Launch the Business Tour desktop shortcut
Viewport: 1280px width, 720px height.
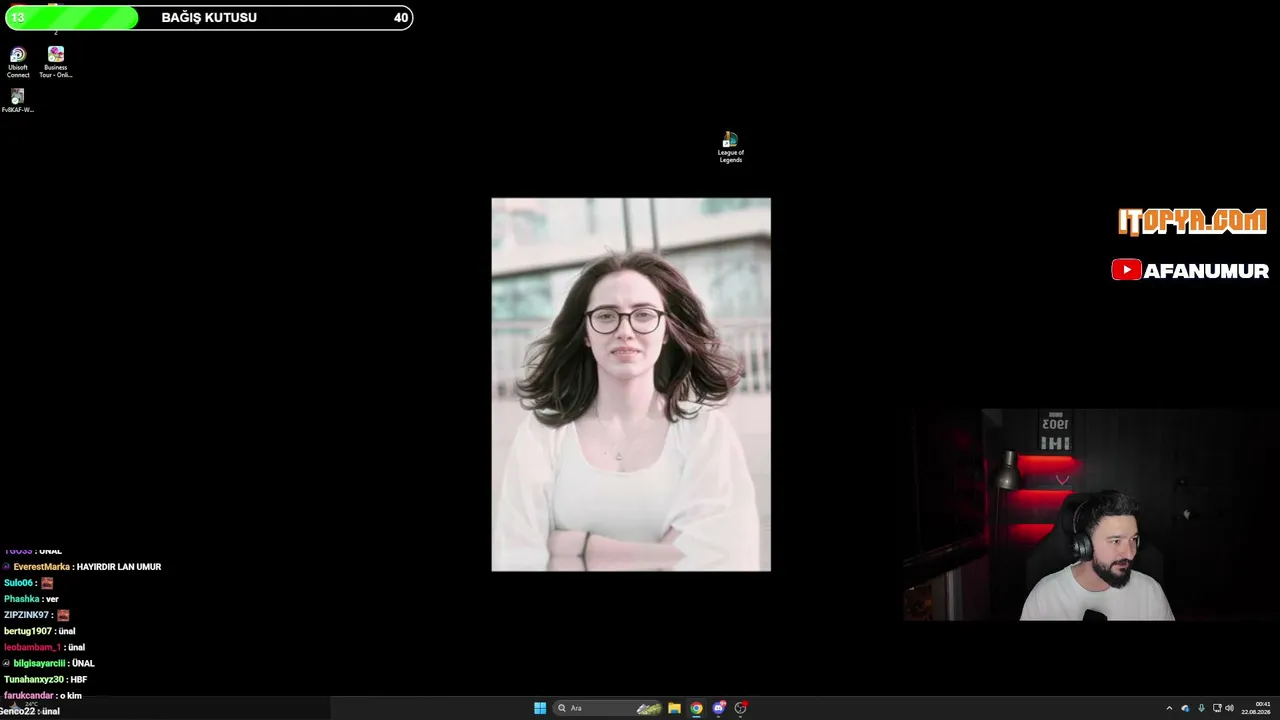56,62
